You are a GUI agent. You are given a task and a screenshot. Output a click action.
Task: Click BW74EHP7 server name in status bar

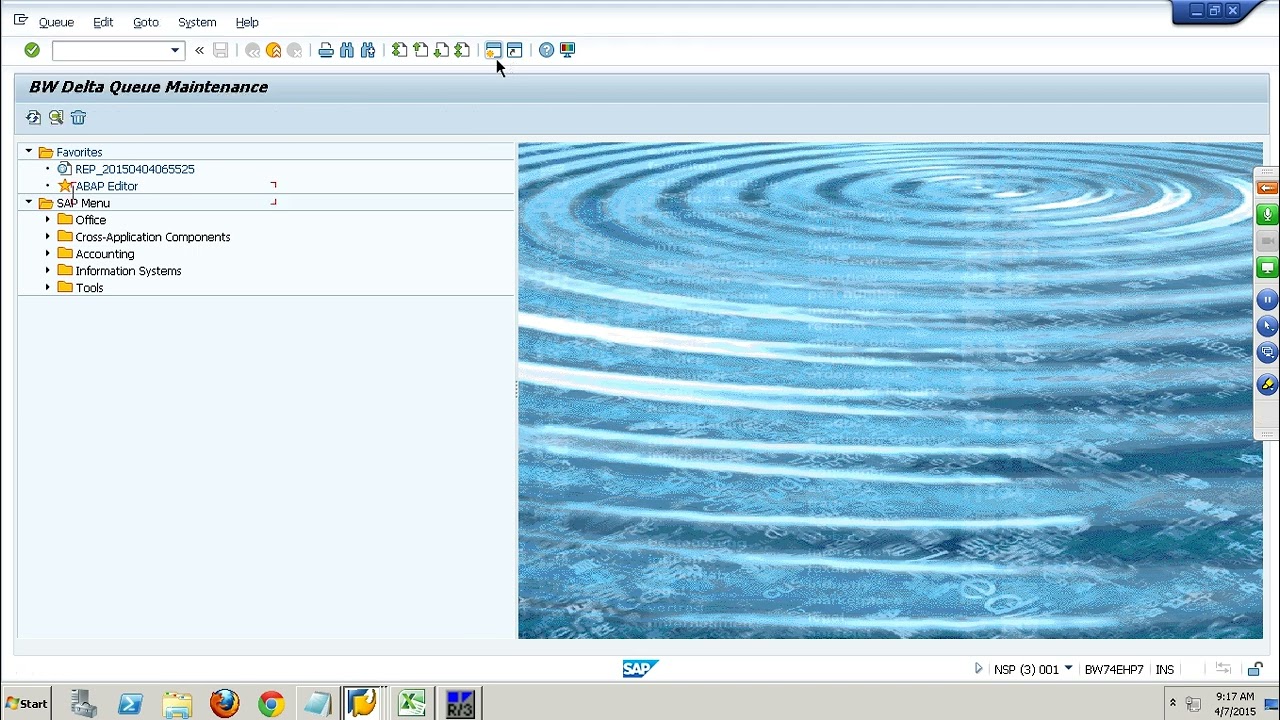click(x=1113, y=669)
